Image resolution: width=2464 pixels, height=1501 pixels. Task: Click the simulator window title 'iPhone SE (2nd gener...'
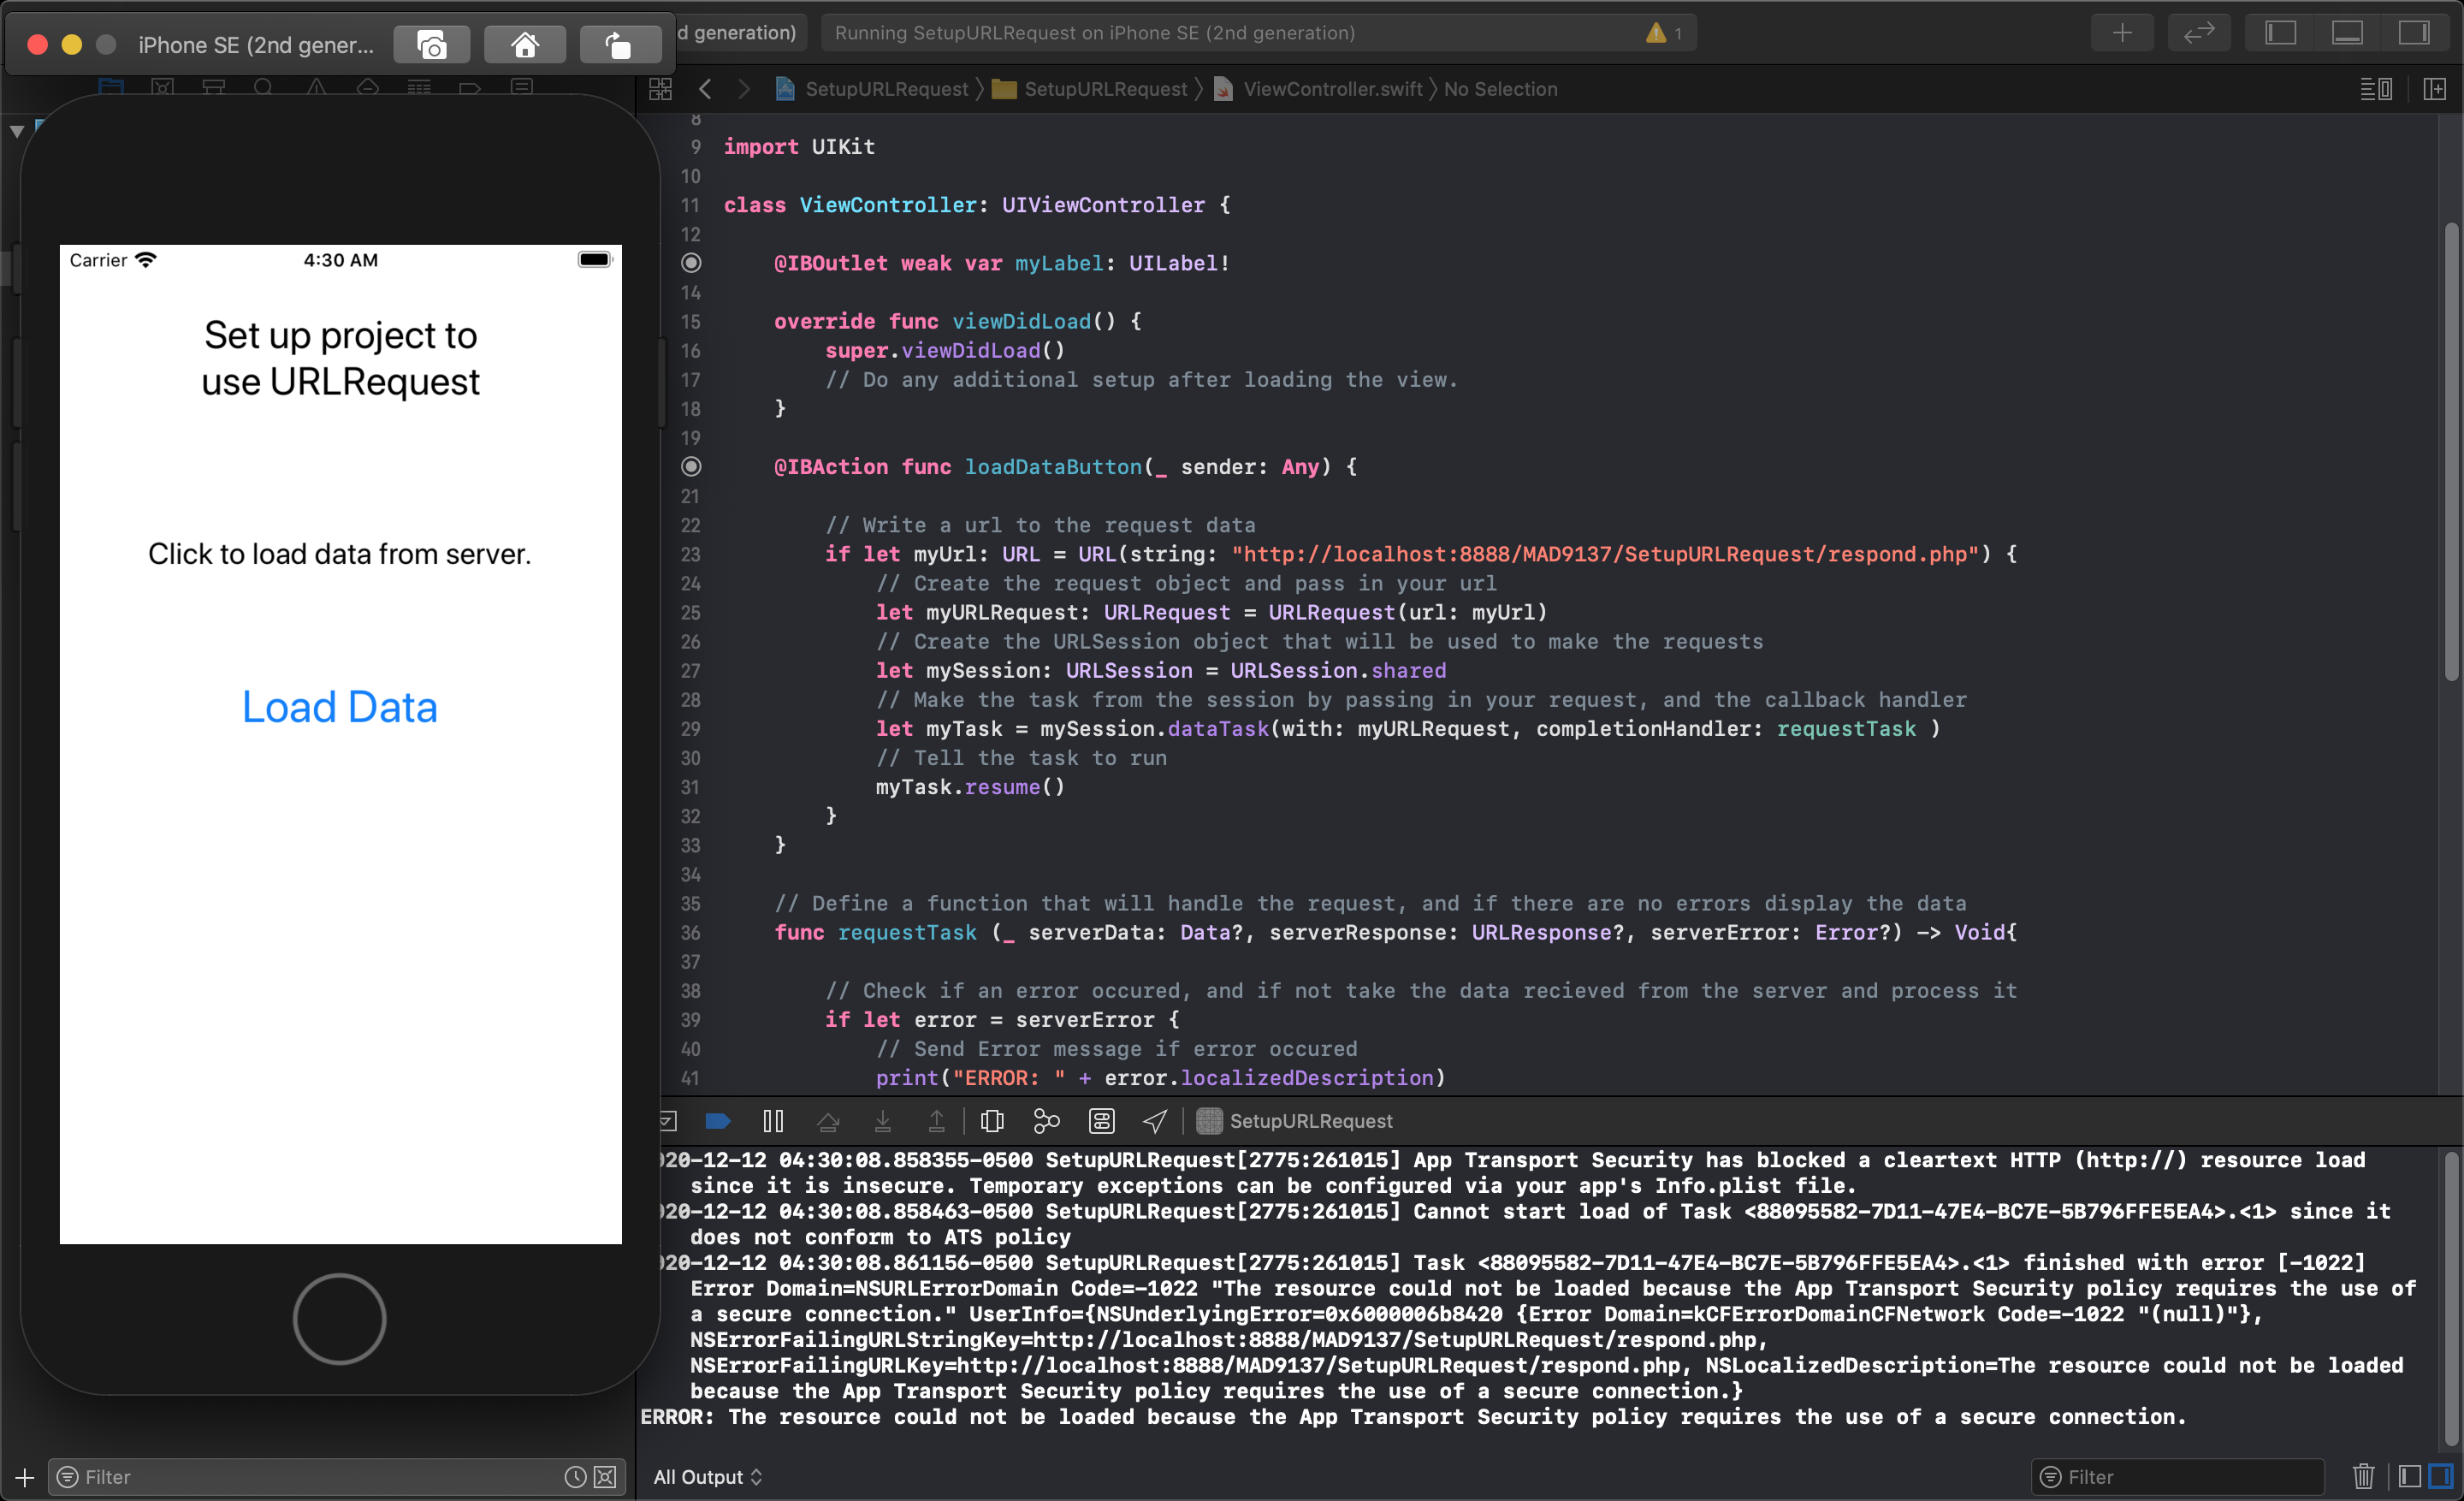click(256, 45)
